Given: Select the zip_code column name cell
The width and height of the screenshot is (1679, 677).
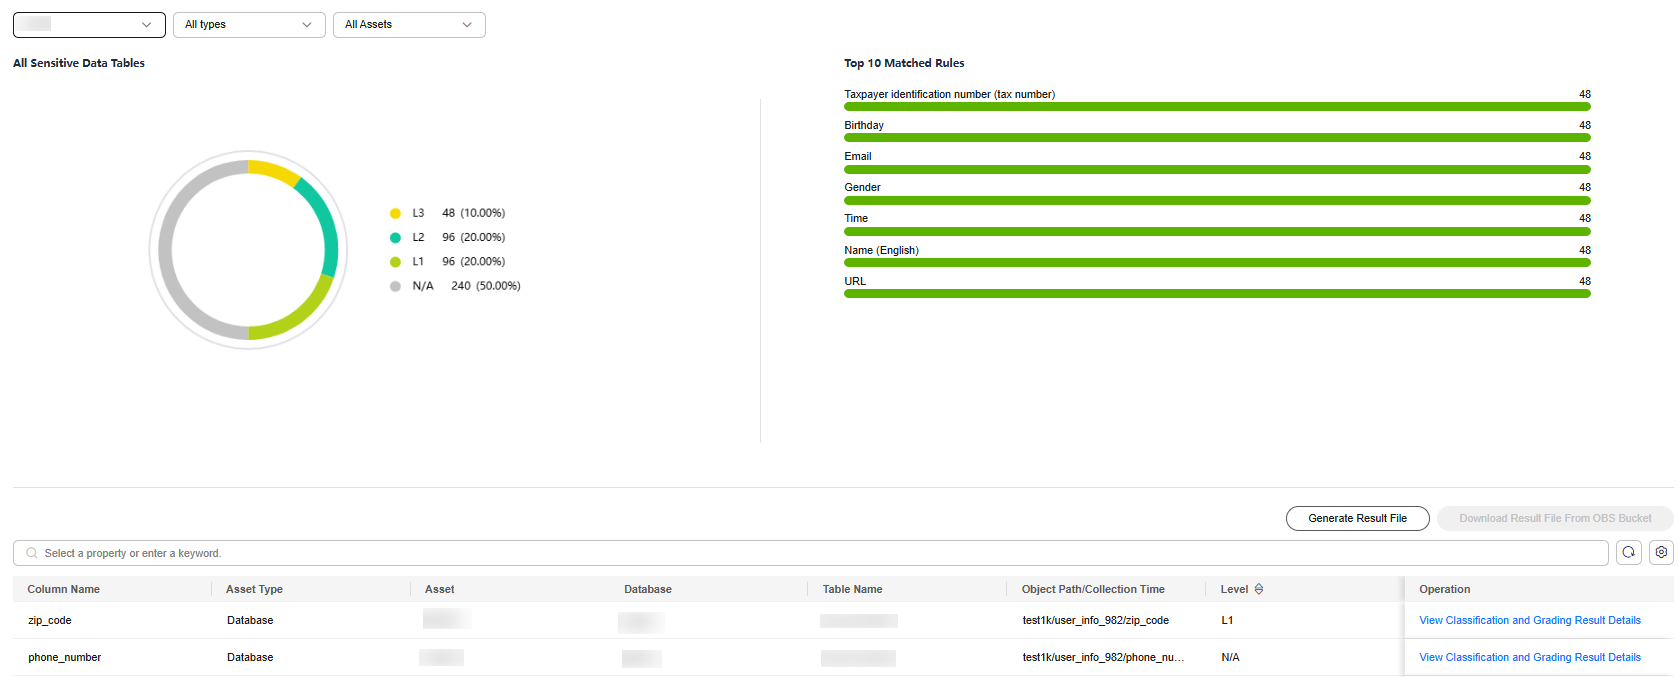Looking at the screenshot, I should pyautogui.click(x=50, y=620).
